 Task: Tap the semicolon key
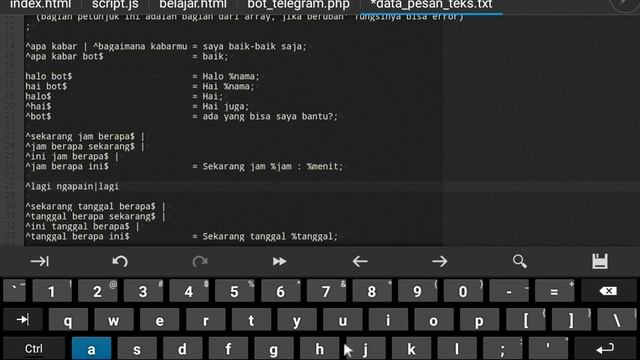502,349
